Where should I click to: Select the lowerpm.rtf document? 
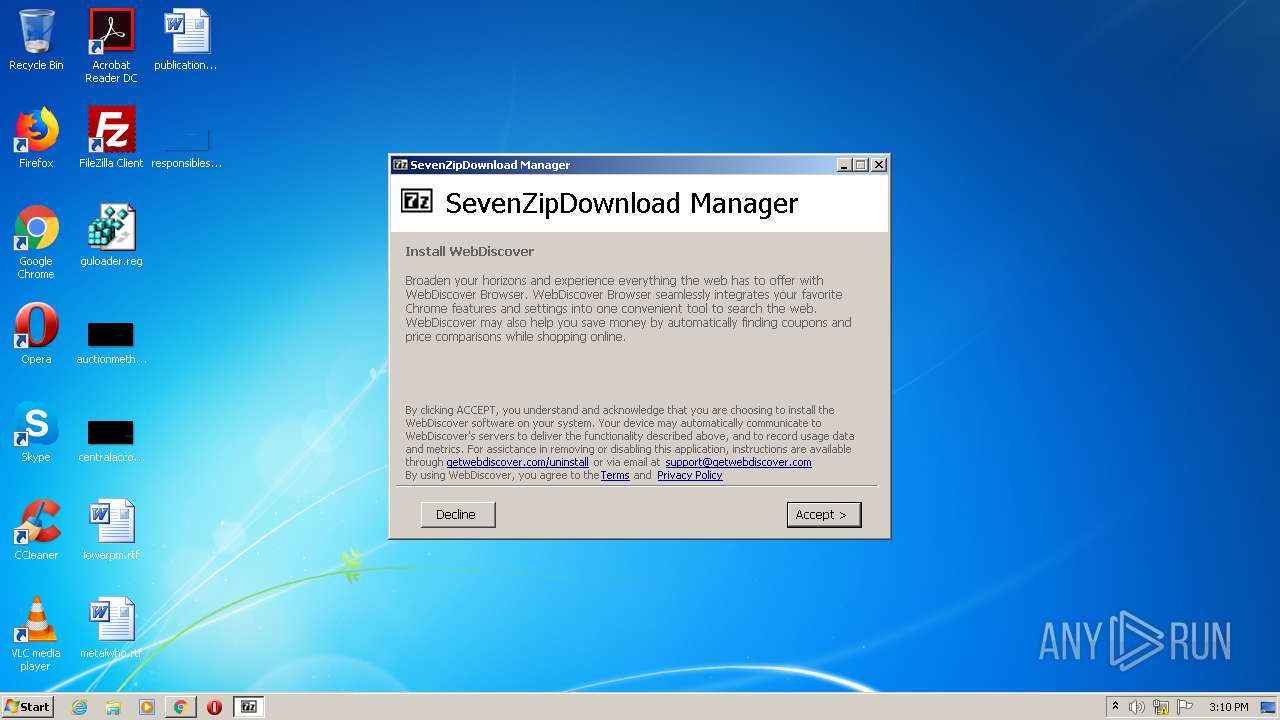coord(111,530)
